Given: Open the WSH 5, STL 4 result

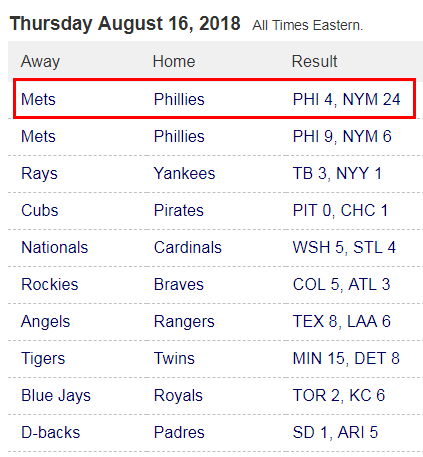Looking at the screenshot, I should [344, 247].
